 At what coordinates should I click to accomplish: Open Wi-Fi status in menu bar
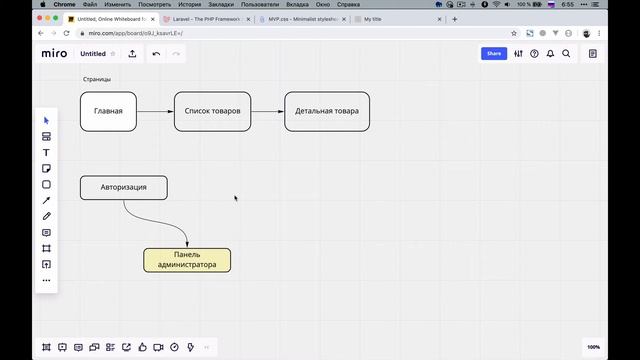[496, 4]
